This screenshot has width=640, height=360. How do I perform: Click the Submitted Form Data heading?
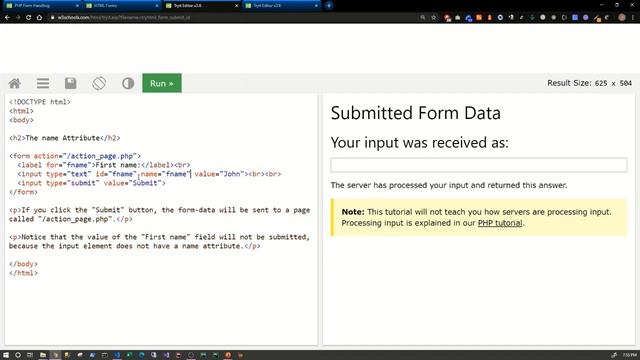(416, 113)
